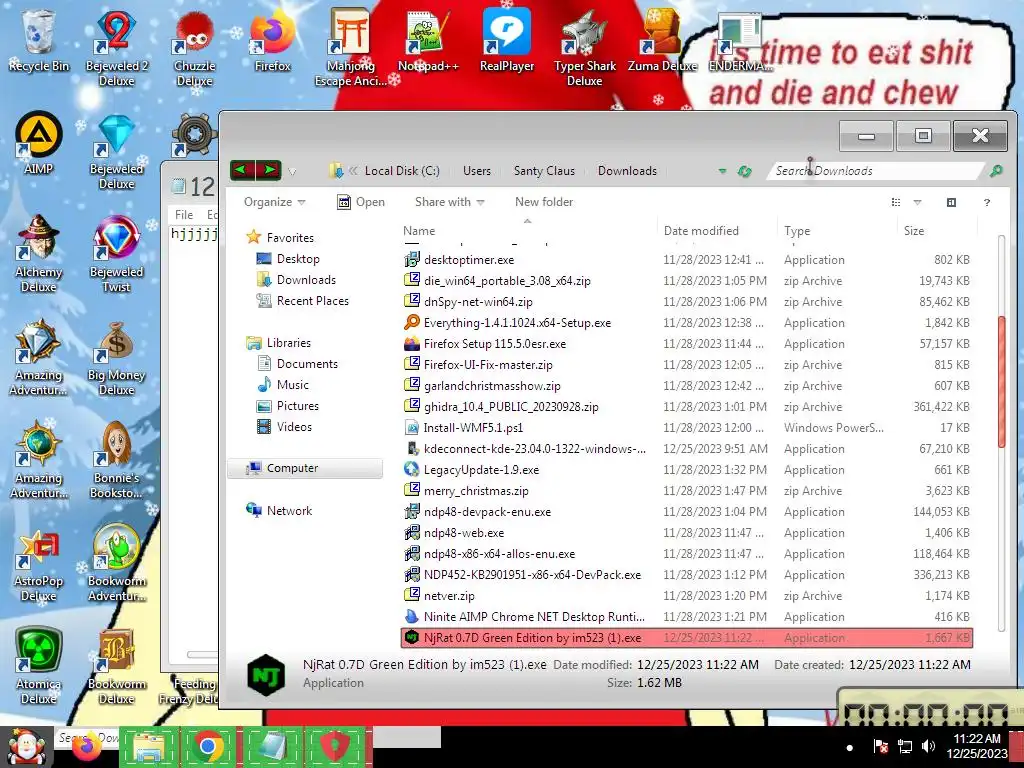Launch Mahjong Escape desktop shortcut
This screenshot has width=1024, height=768.
[x=351, y=48]
